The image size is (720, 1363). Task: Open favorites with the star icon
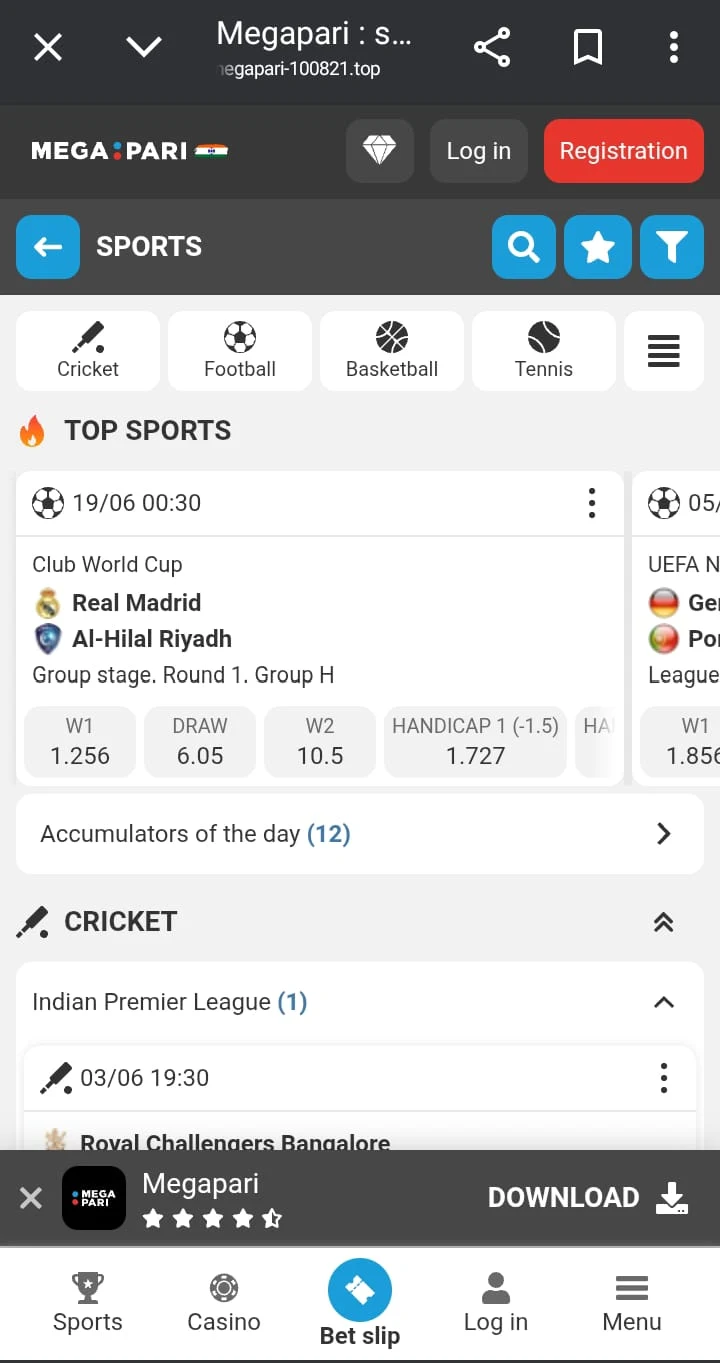coord(597,246)
